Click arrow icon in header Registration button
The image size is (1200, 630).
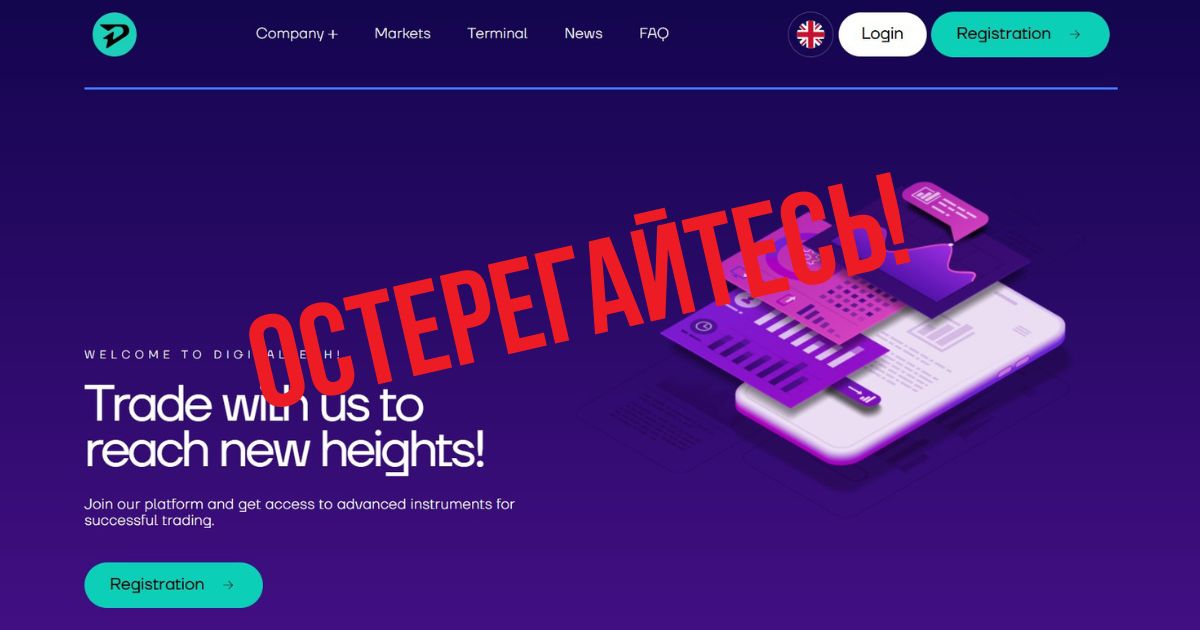coord(1075,34)
